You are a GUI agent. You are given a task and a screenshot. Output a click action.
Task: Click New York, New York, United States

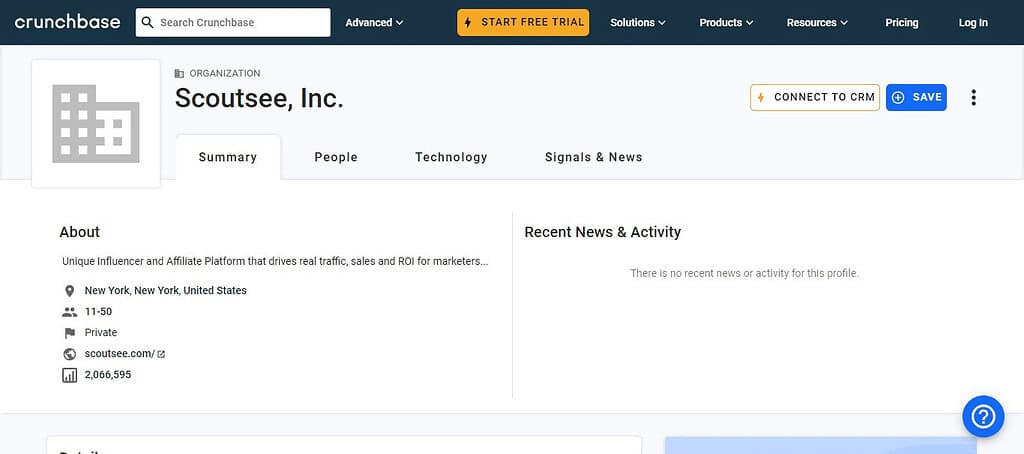(x=166, y=291)
